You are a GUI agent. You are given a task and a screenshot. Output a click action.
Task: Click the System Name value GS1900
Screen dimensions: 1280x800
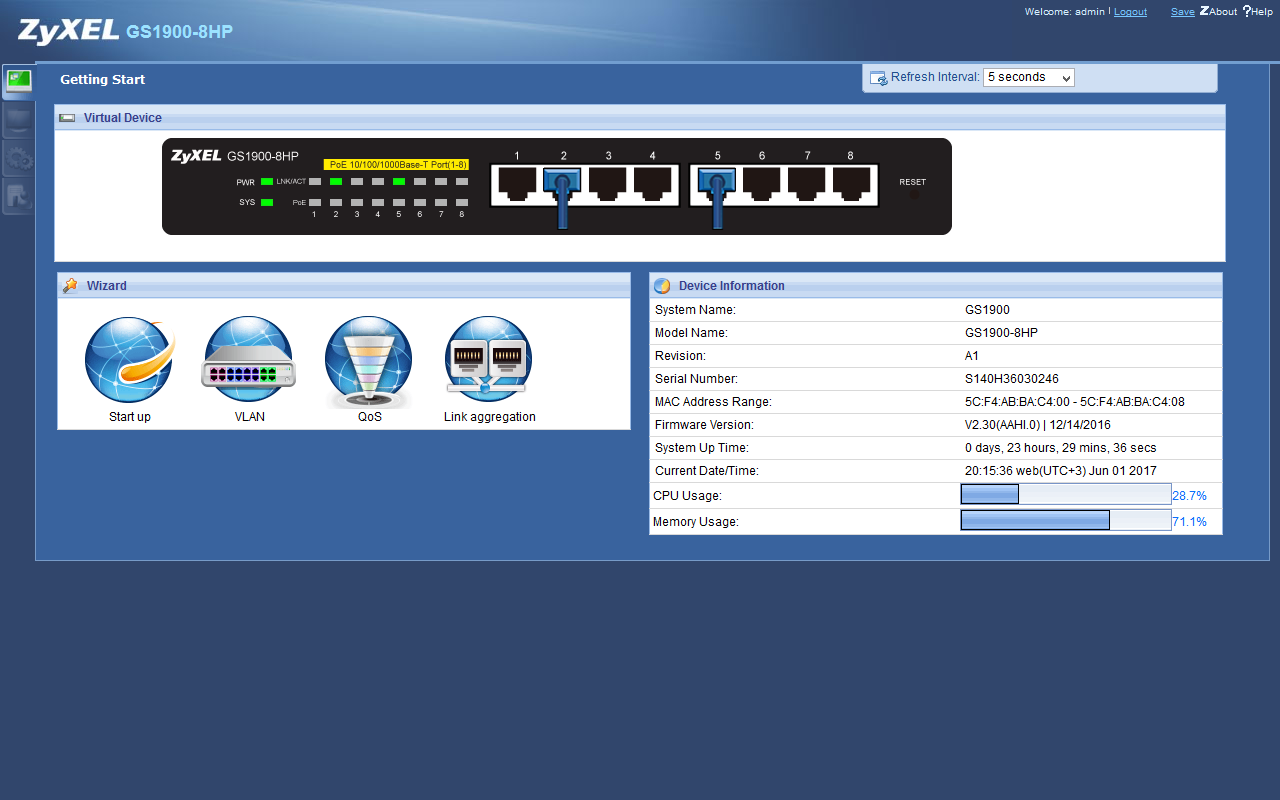987,310
